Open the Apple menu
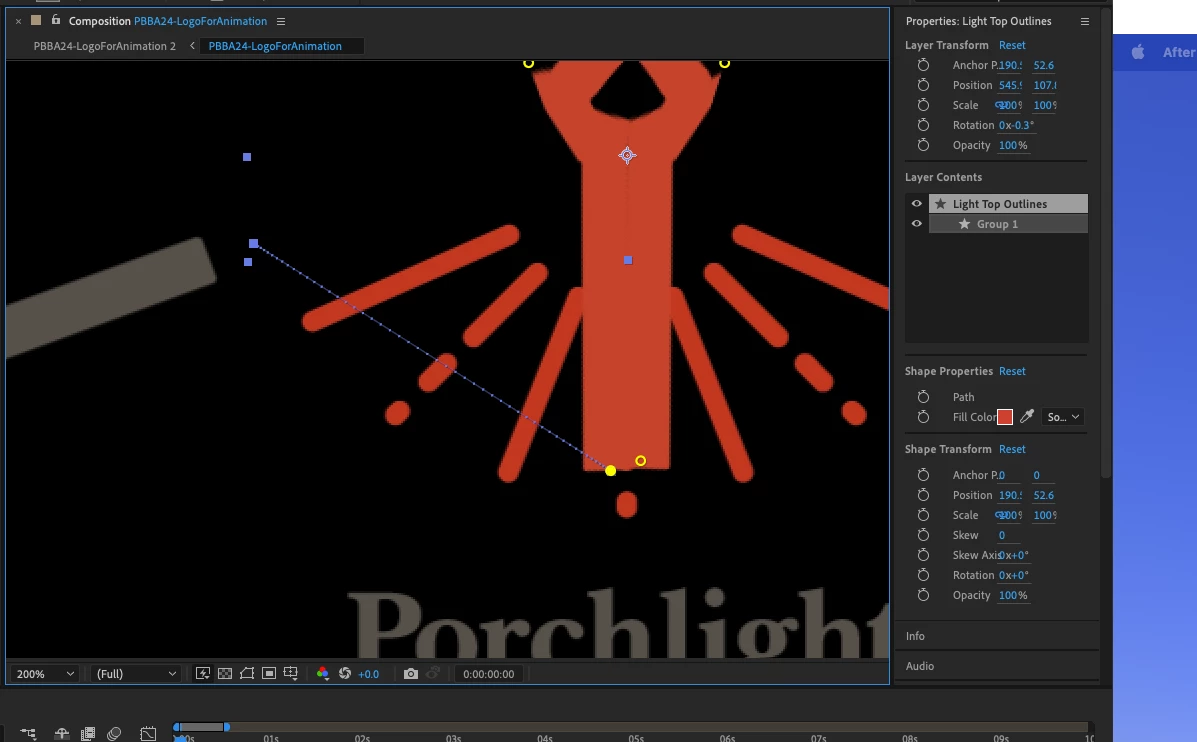Viewport: 1197px width, 742px height. tap(1137, 52)
